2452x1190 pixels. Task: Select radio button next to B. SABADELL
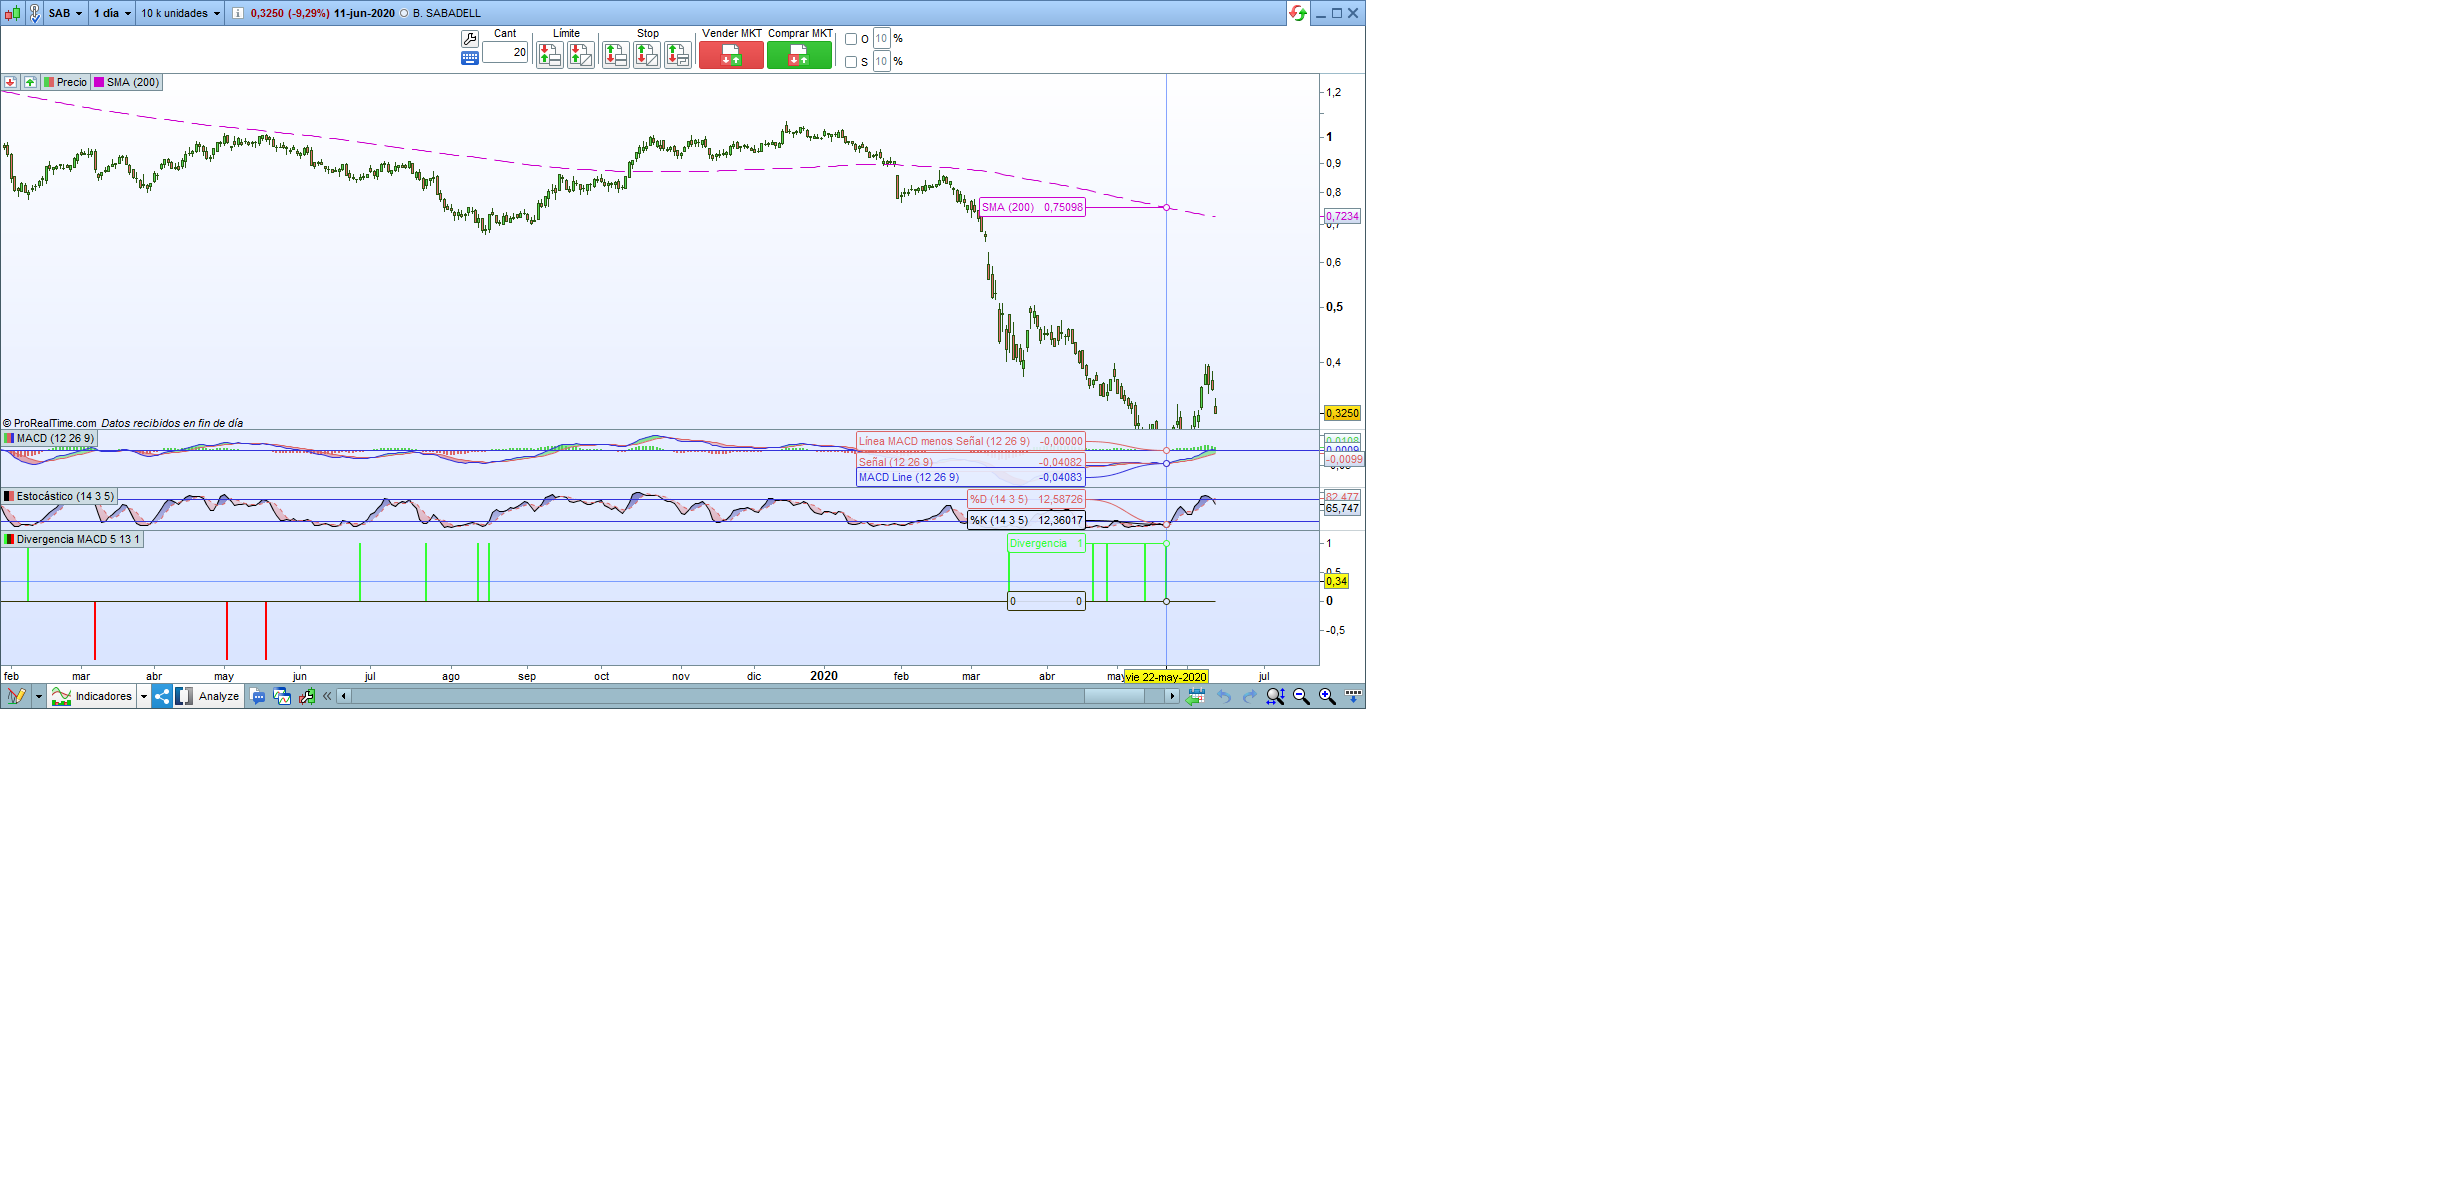tap(404, 13)
